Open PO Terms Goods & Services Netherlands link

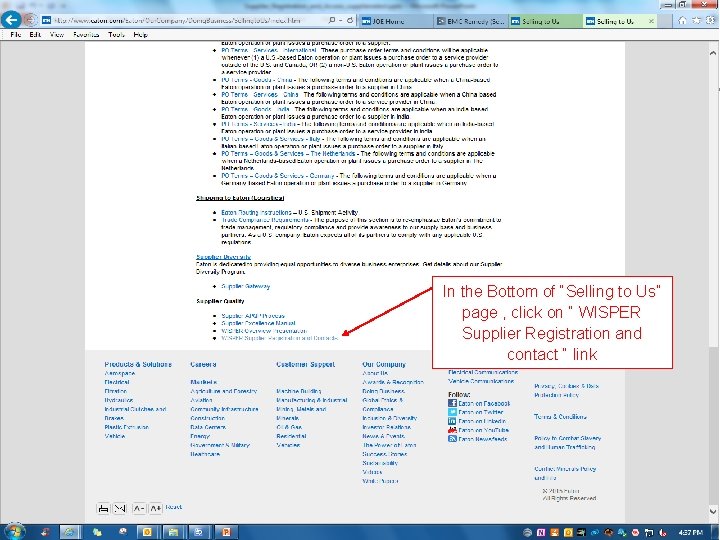click(288, 154)
